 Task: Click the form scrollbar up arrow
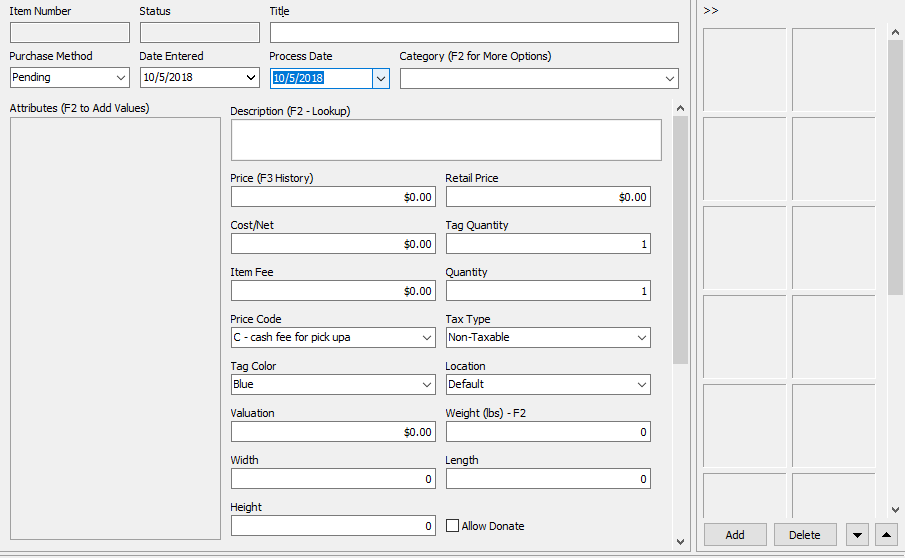680,108
